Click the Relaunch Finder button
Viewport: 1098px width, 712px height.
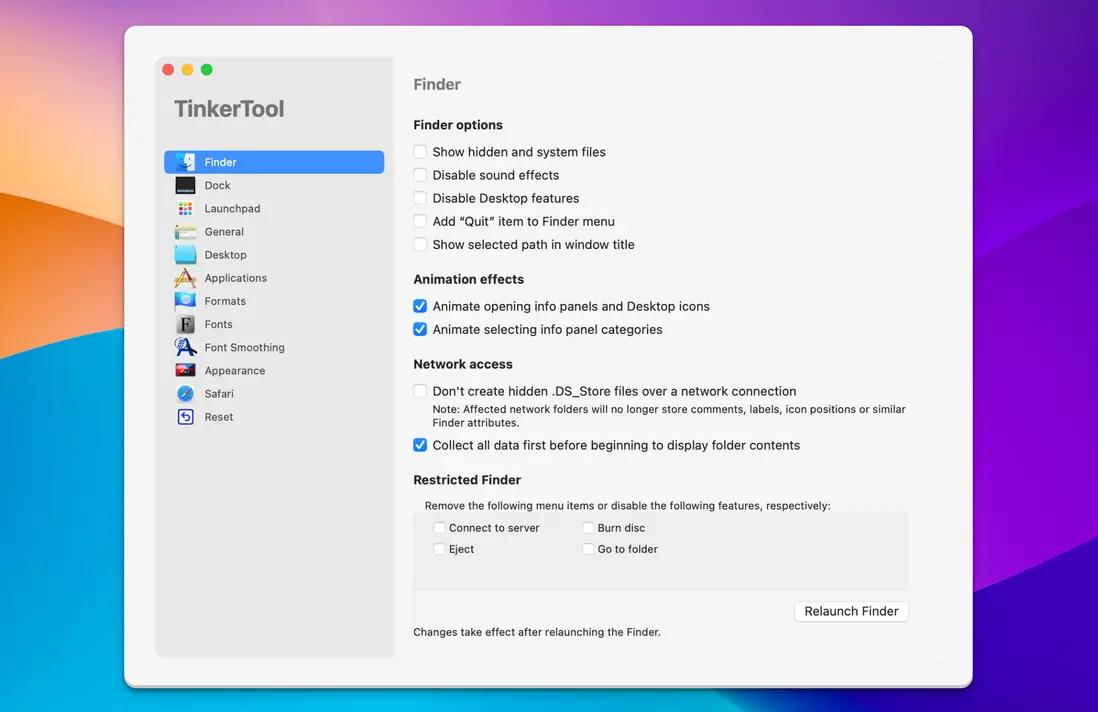click(x=851, y=611)
